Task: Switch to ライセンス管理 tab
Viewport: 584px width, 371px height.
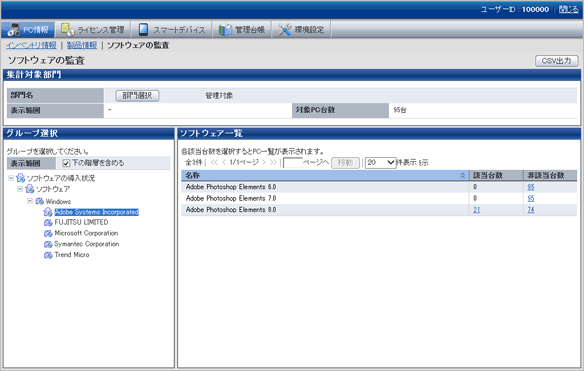Action: [x=93, y=29]
